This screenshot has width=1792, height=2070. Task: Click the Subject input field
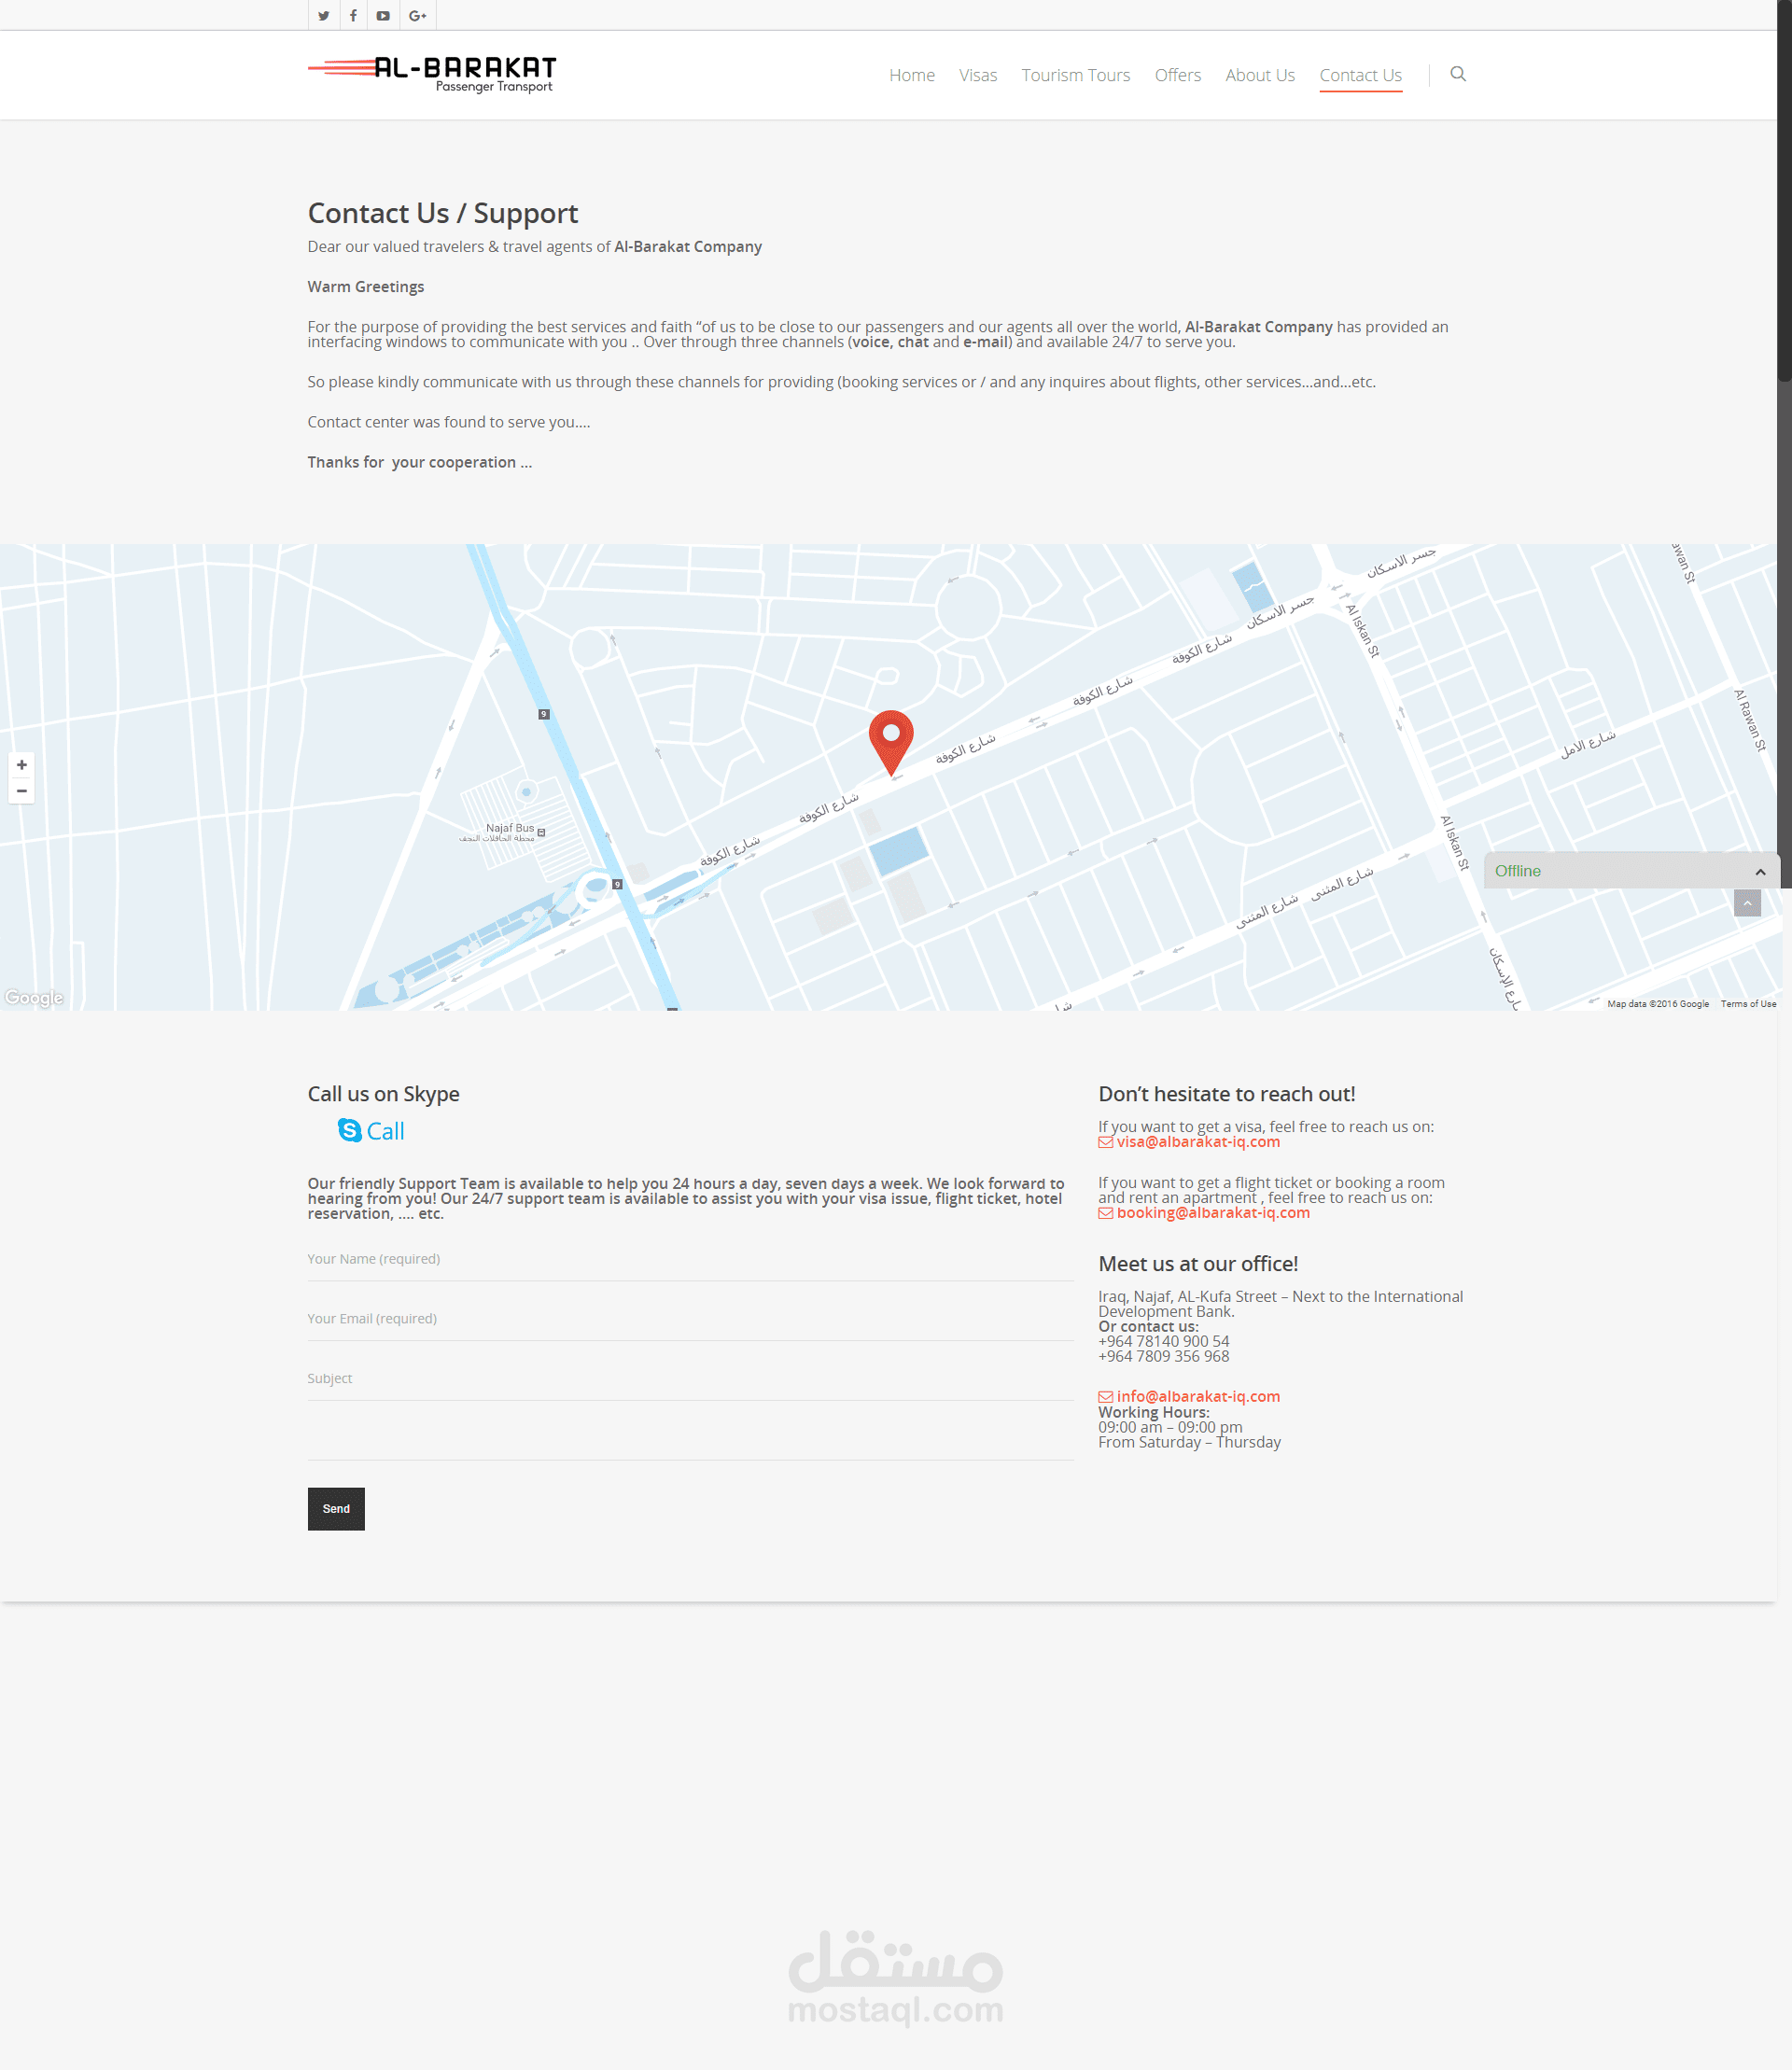[x=690, y=1378]
